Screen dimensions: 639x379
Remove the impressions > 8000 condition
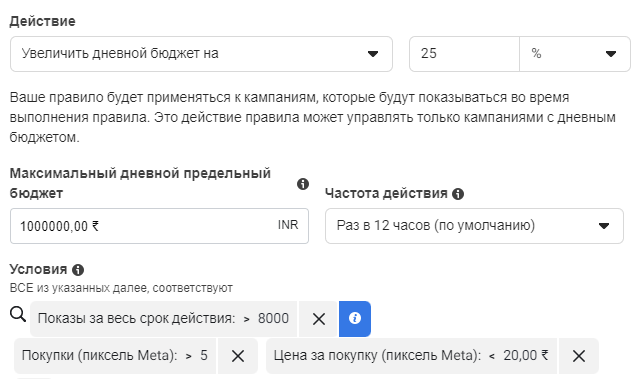[x=319, y=319]
